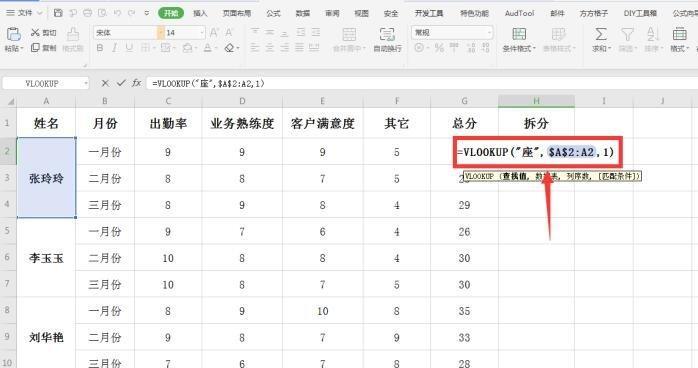The width and height of the screenshot is (698, 368).
Task: Click the Save icon in quick access toolbar
Action: (58, 13)
